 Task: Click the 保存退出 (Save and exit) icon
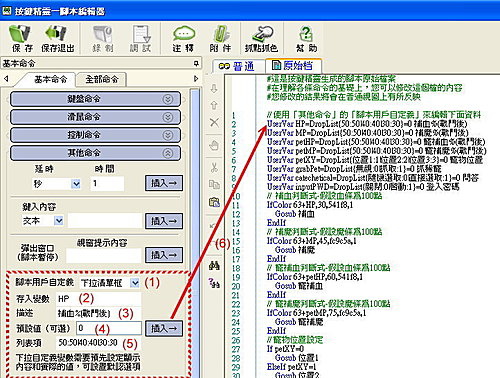click(57, 38)
